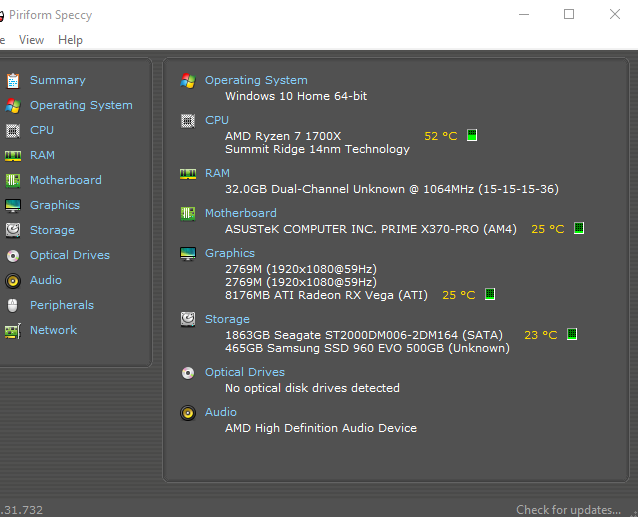Open the View menu
The height and width of the screenshot is (517, 638).
point(31,40)
